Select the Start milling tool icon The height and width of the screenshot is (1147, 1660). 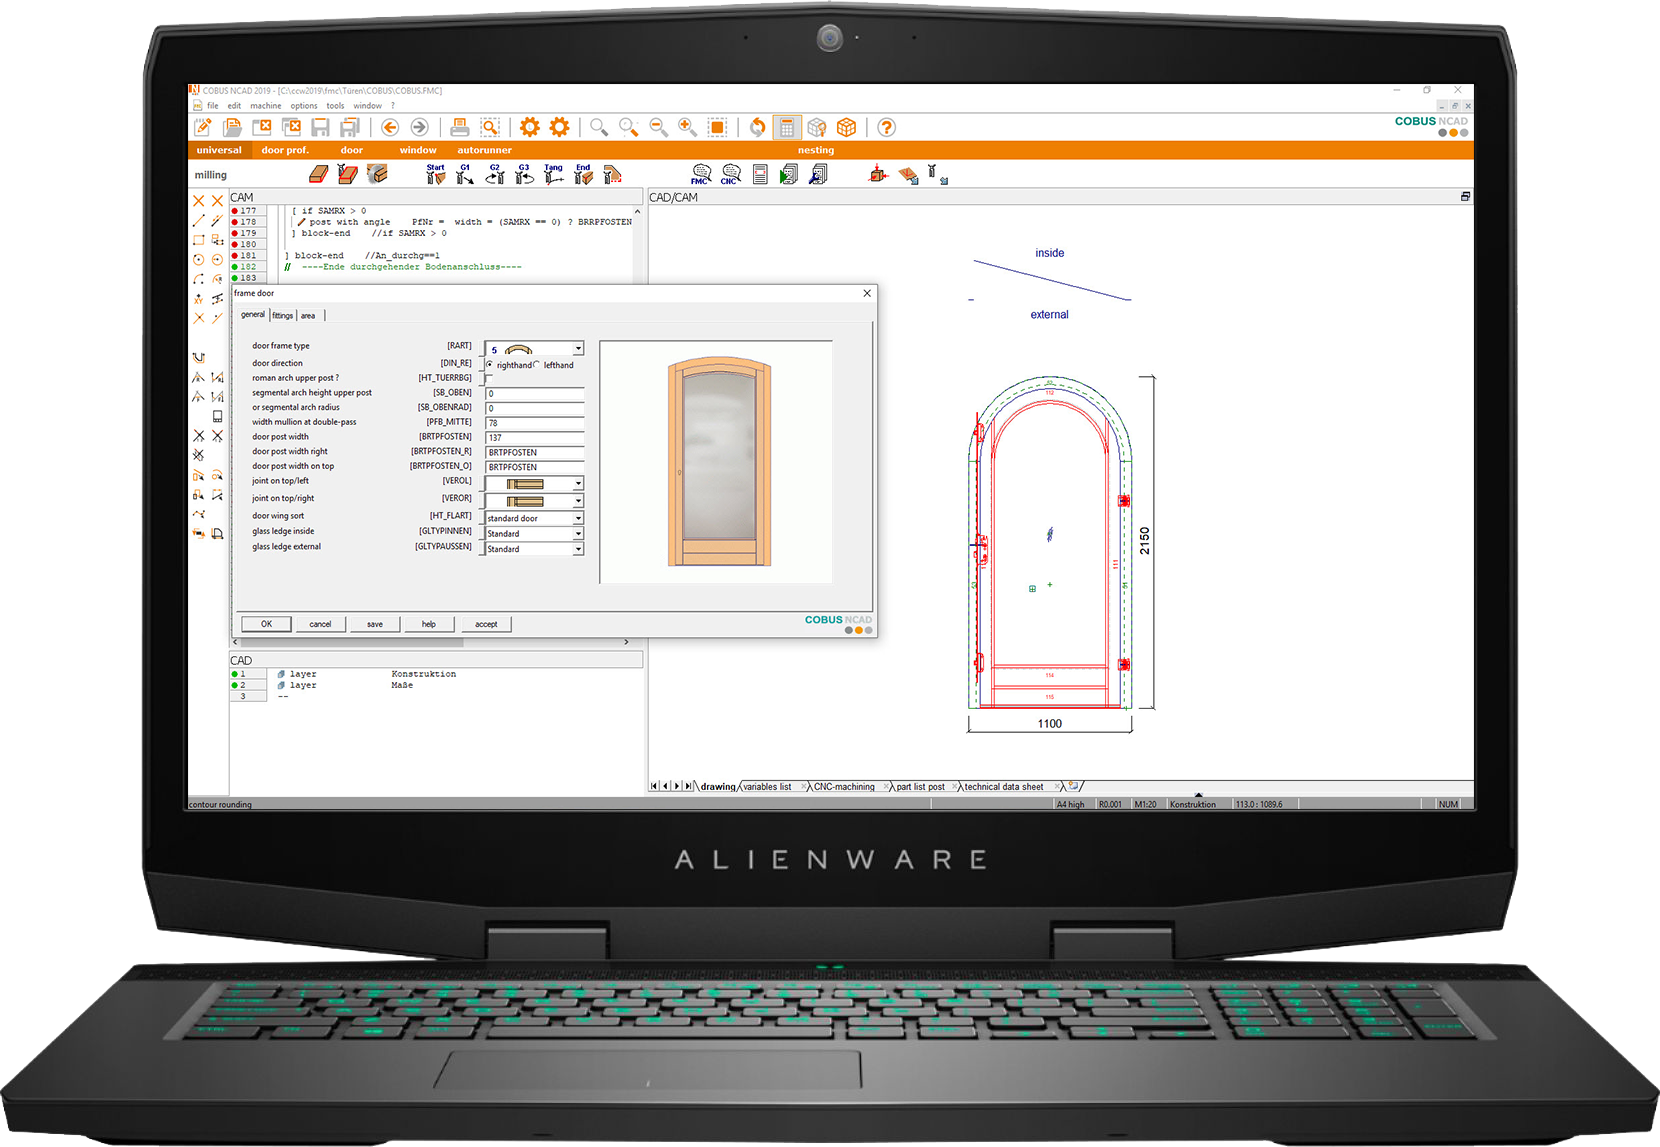click(435, 175)
